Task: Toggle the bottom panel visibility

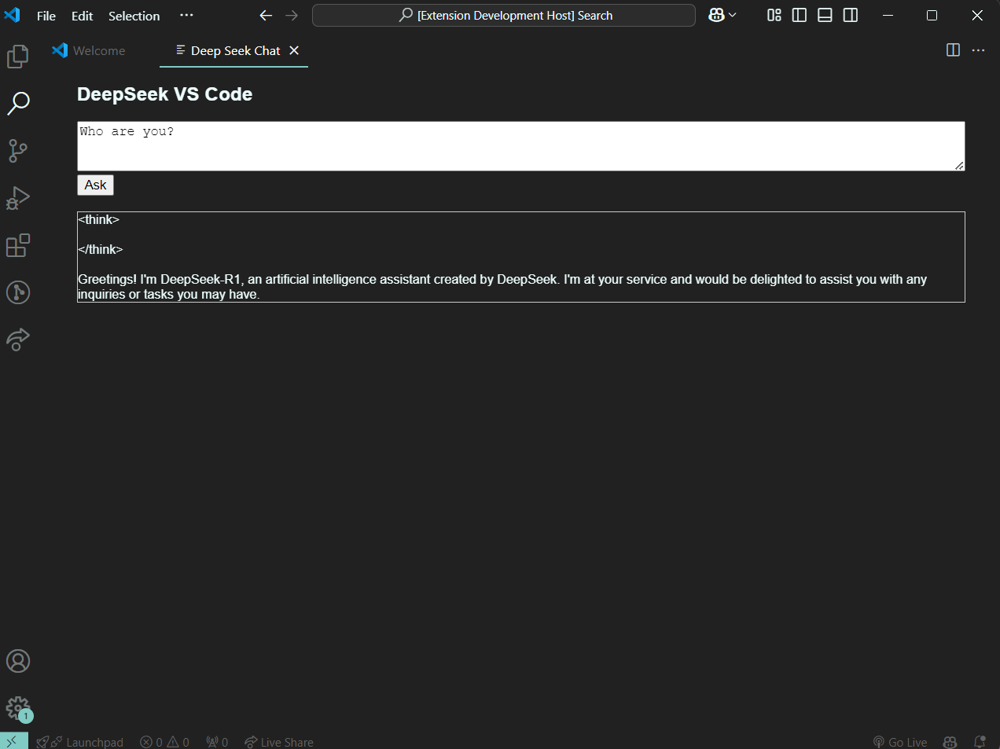Action: 825,15
